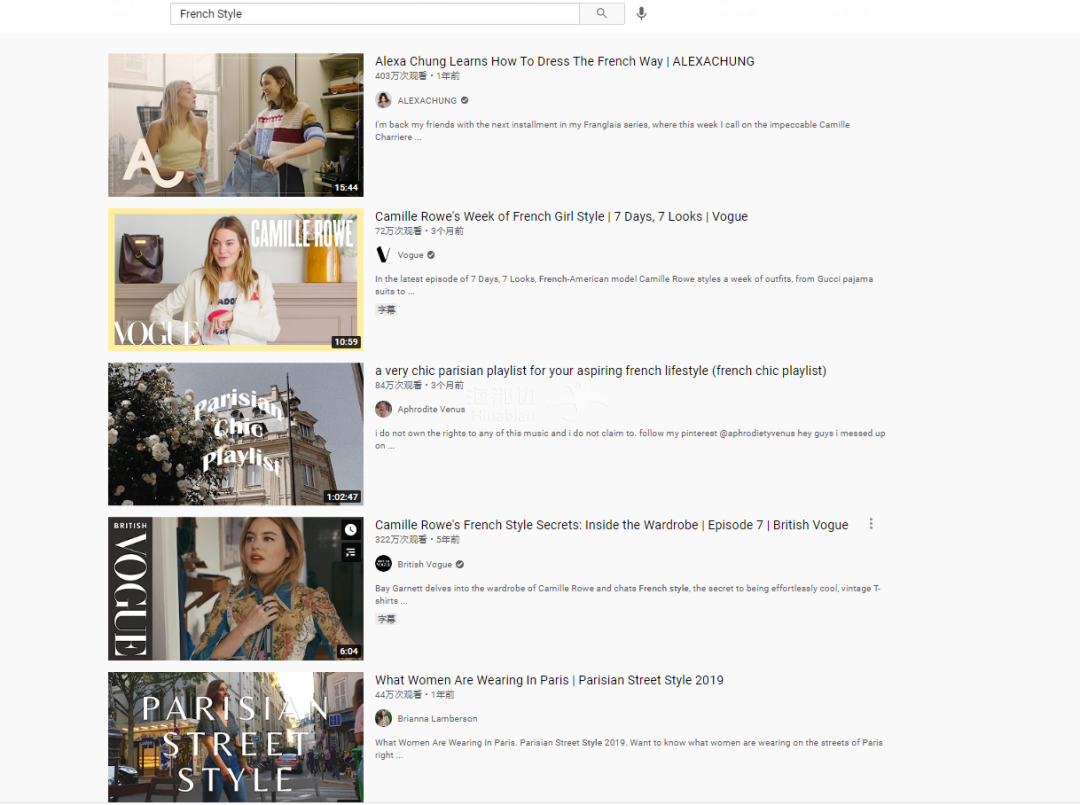
Task: Focus the French Style search field
Action: pos(375,14)
